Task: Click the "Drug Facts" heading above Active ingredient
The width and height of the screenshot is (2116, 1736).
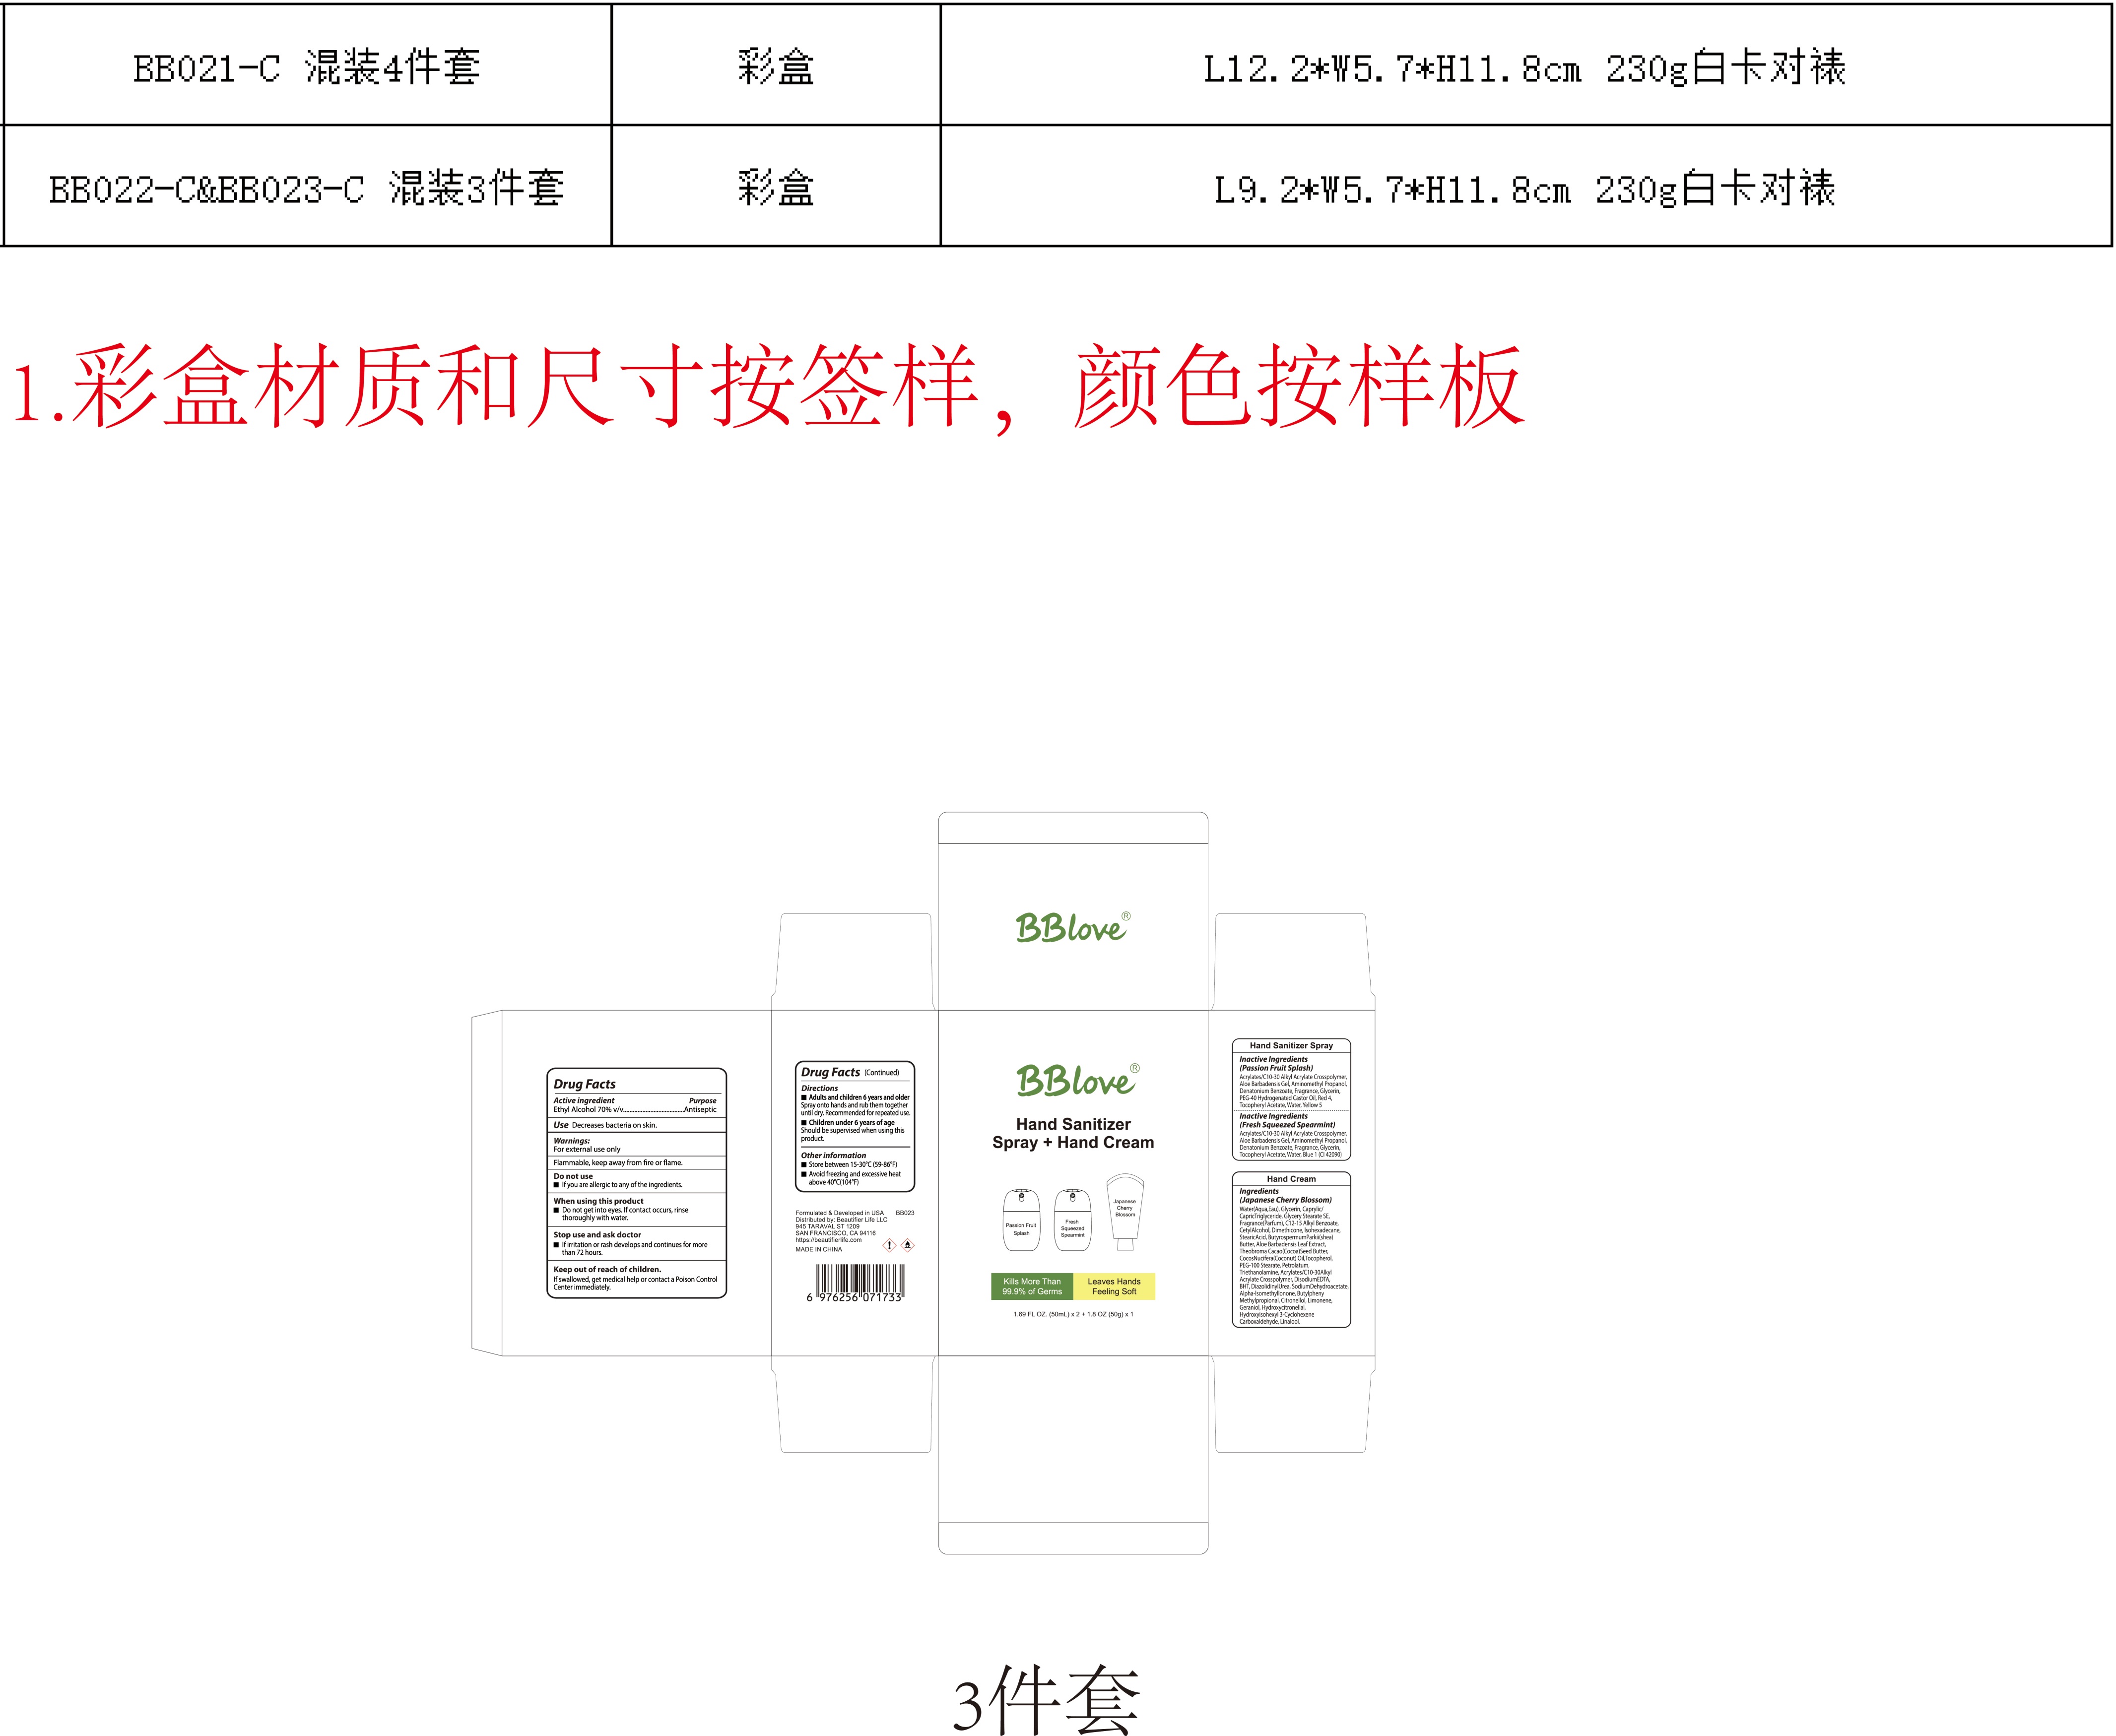Action: 585,1084
